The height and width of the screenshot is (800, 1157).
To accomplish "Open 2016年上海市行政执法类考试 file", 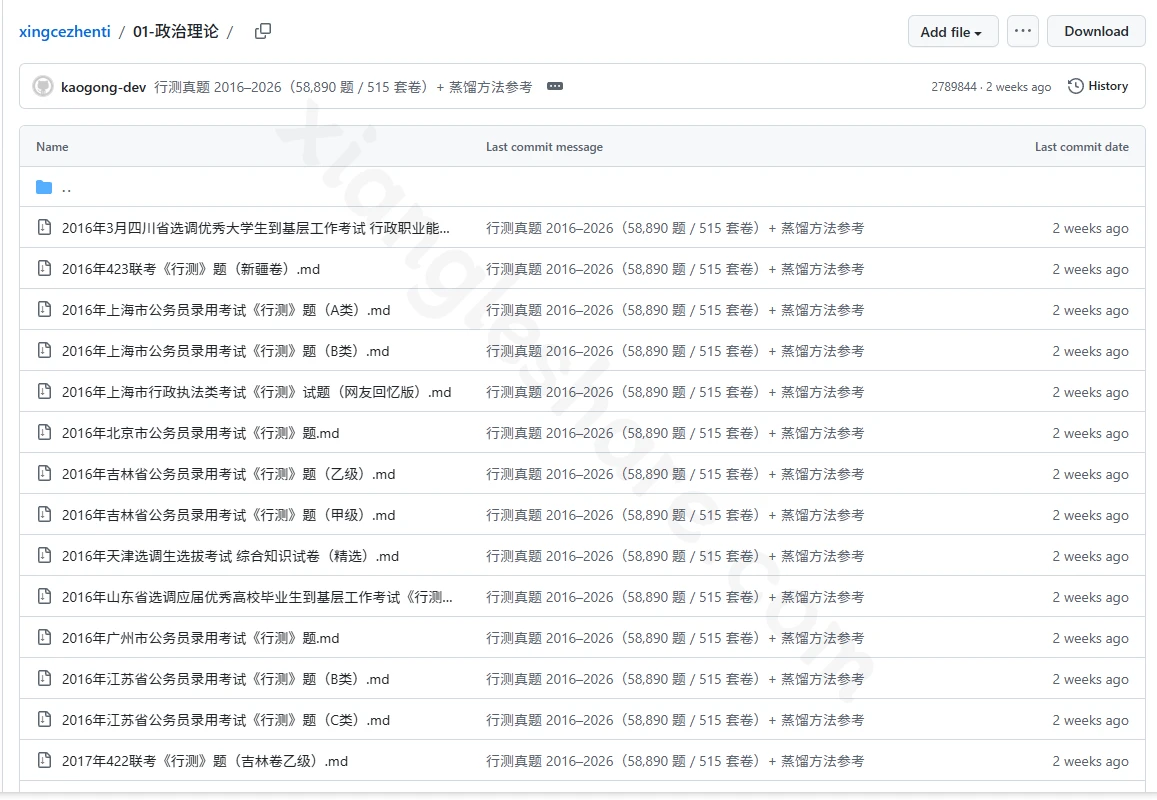I will point(256,393).
